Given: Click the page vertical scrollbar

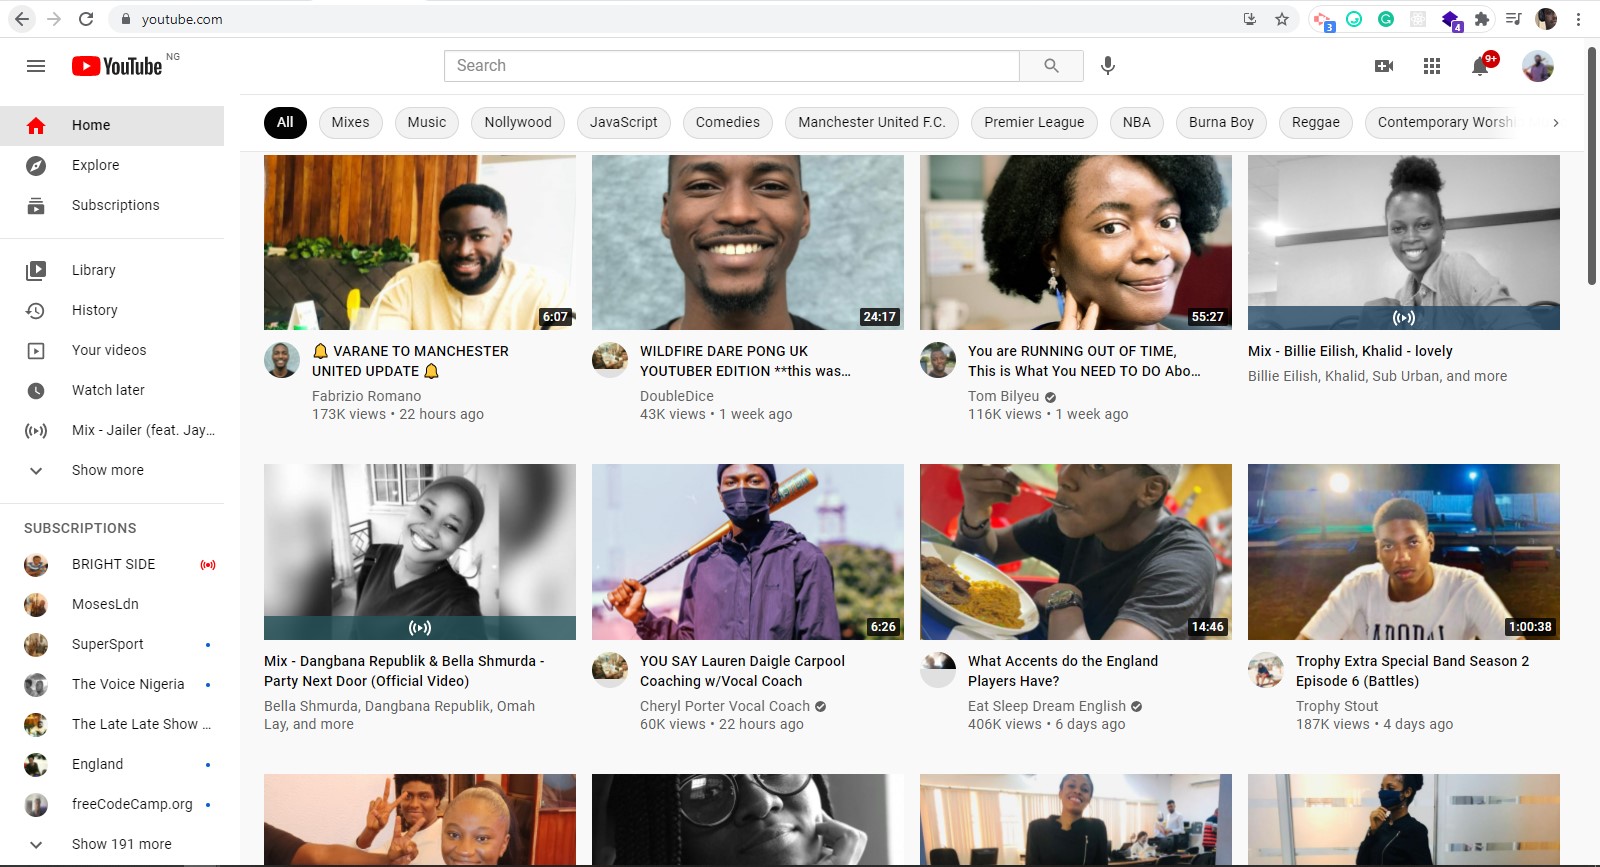Looking at the screenshot, I should (1592, 165).
